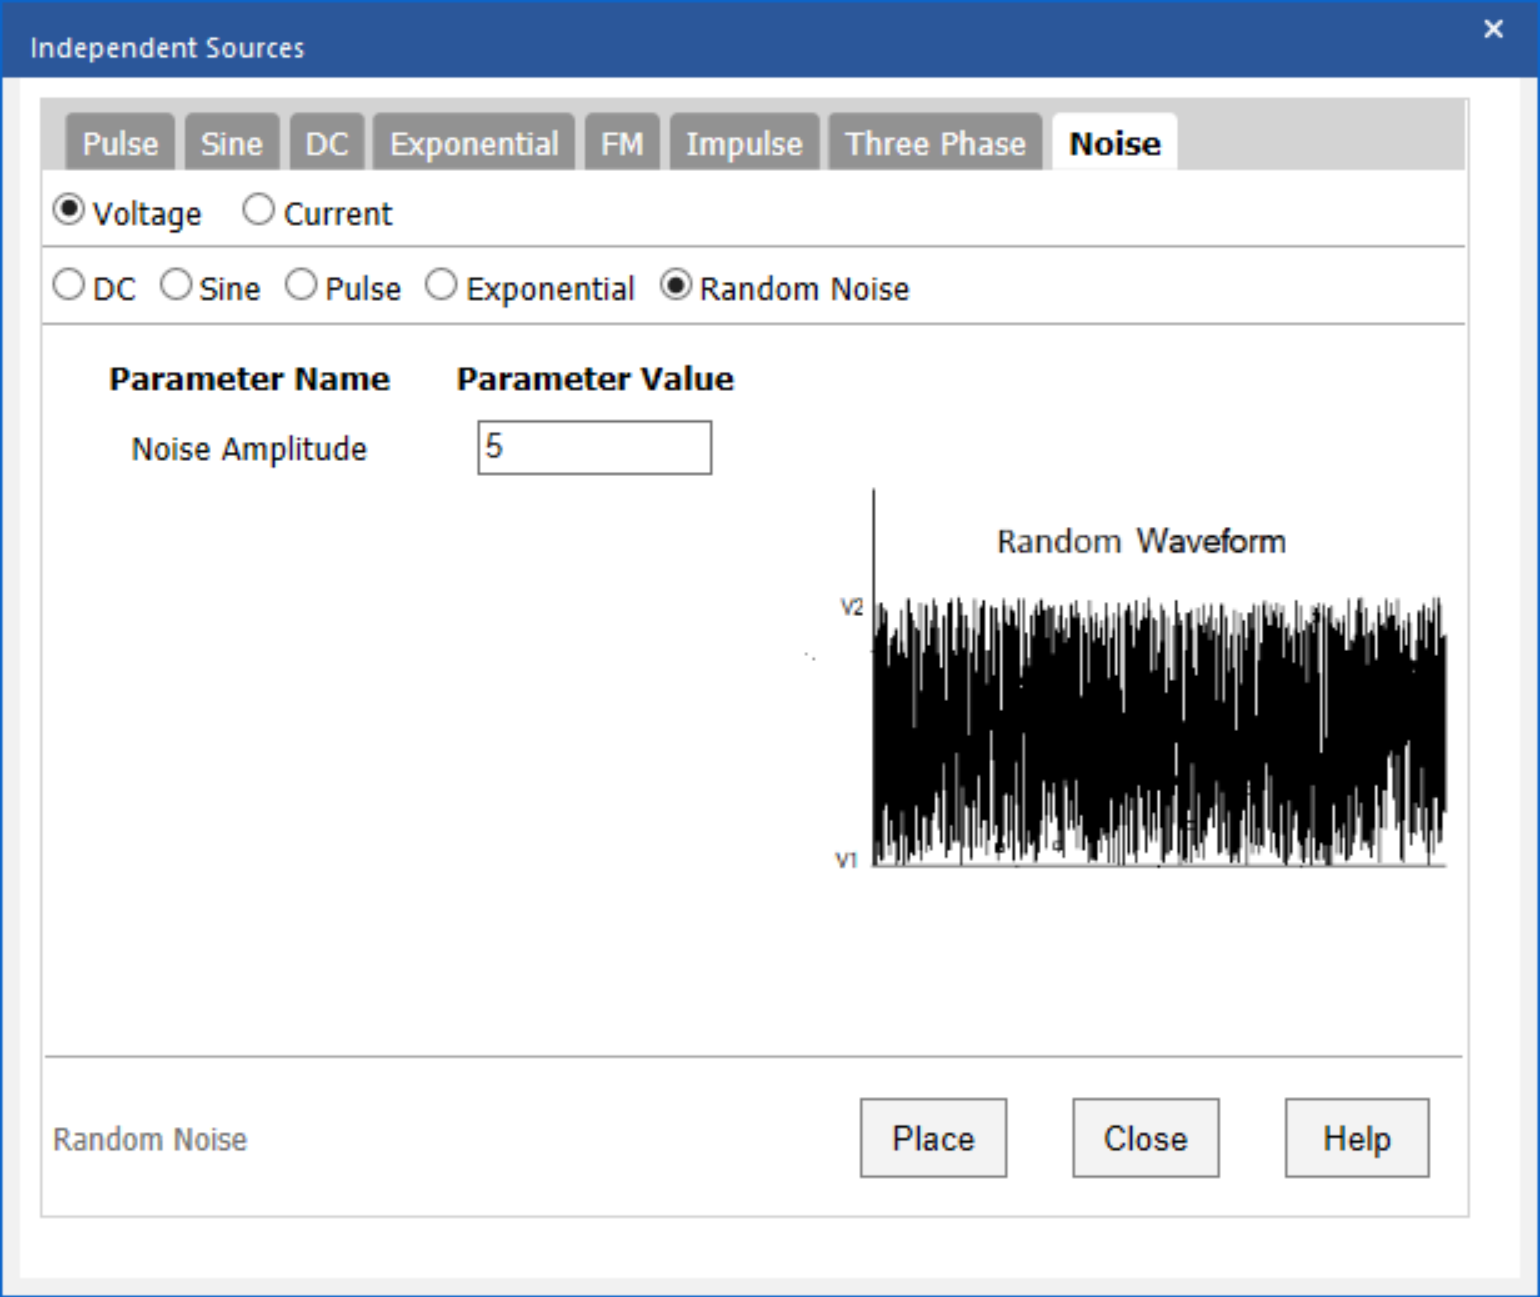Click the Parameter Value heading
The width and height of the screenshot is (1540, 1297).
coord(595,379)
